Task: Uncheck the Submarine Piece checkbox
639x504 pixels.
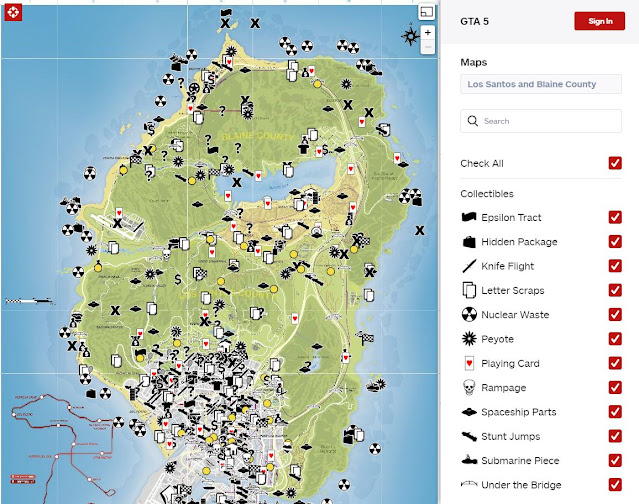Action: (615, 460)
